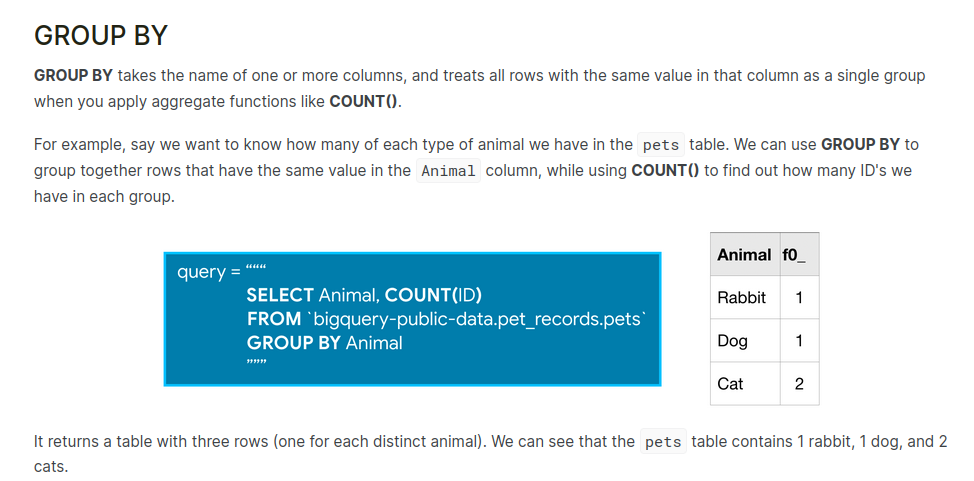The height and width of the screenshot is (481, 974).
Task: Select the Cat cell in the table
Action: pyautogui.click(x=731, y=384)
